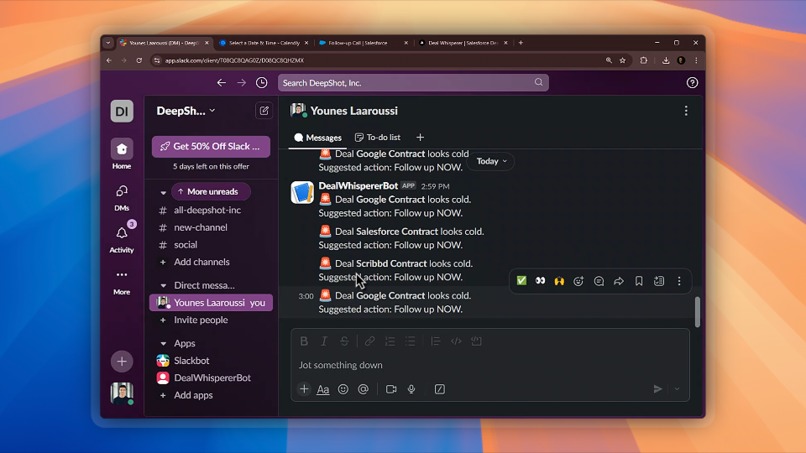Viewport: 806px width, 453px height.
Task: Go back in Slack history
Action: pos(222,82)
